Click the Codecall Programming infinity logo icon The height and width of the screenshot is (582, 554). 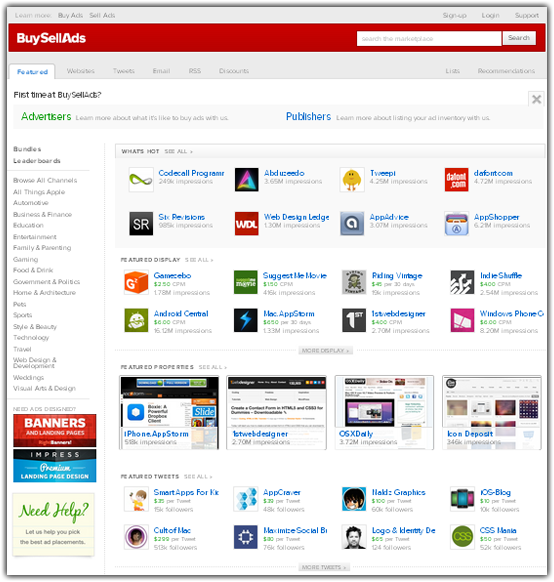coord(141,180)
